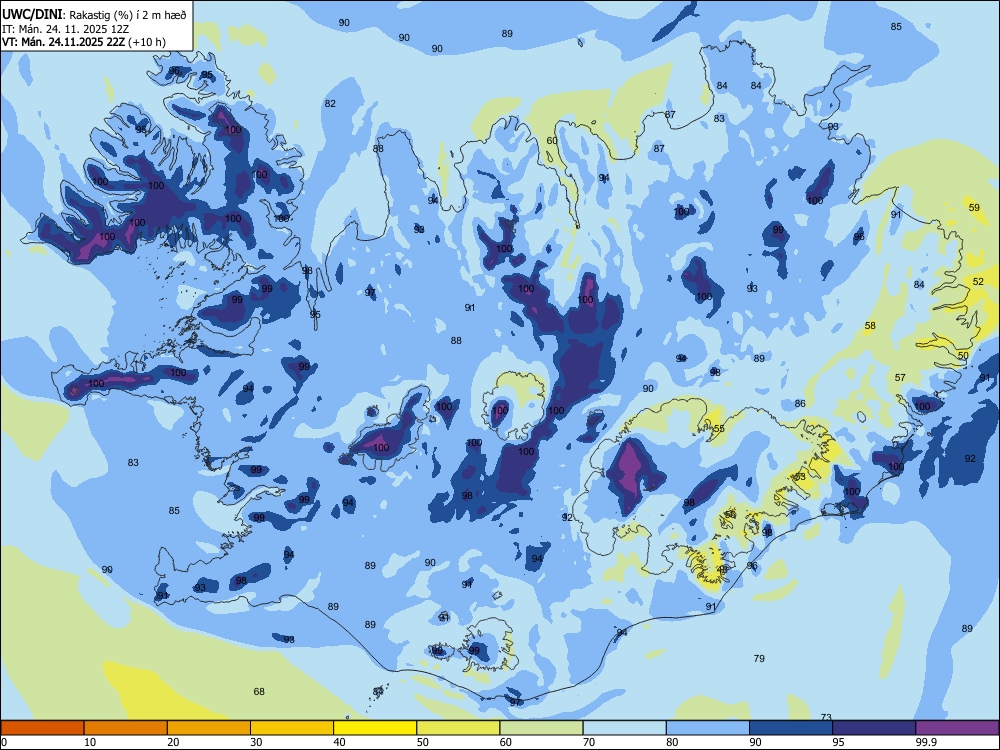Click the humidity value '68' over the ocean
1000x750 pixels.
(259, 691)
